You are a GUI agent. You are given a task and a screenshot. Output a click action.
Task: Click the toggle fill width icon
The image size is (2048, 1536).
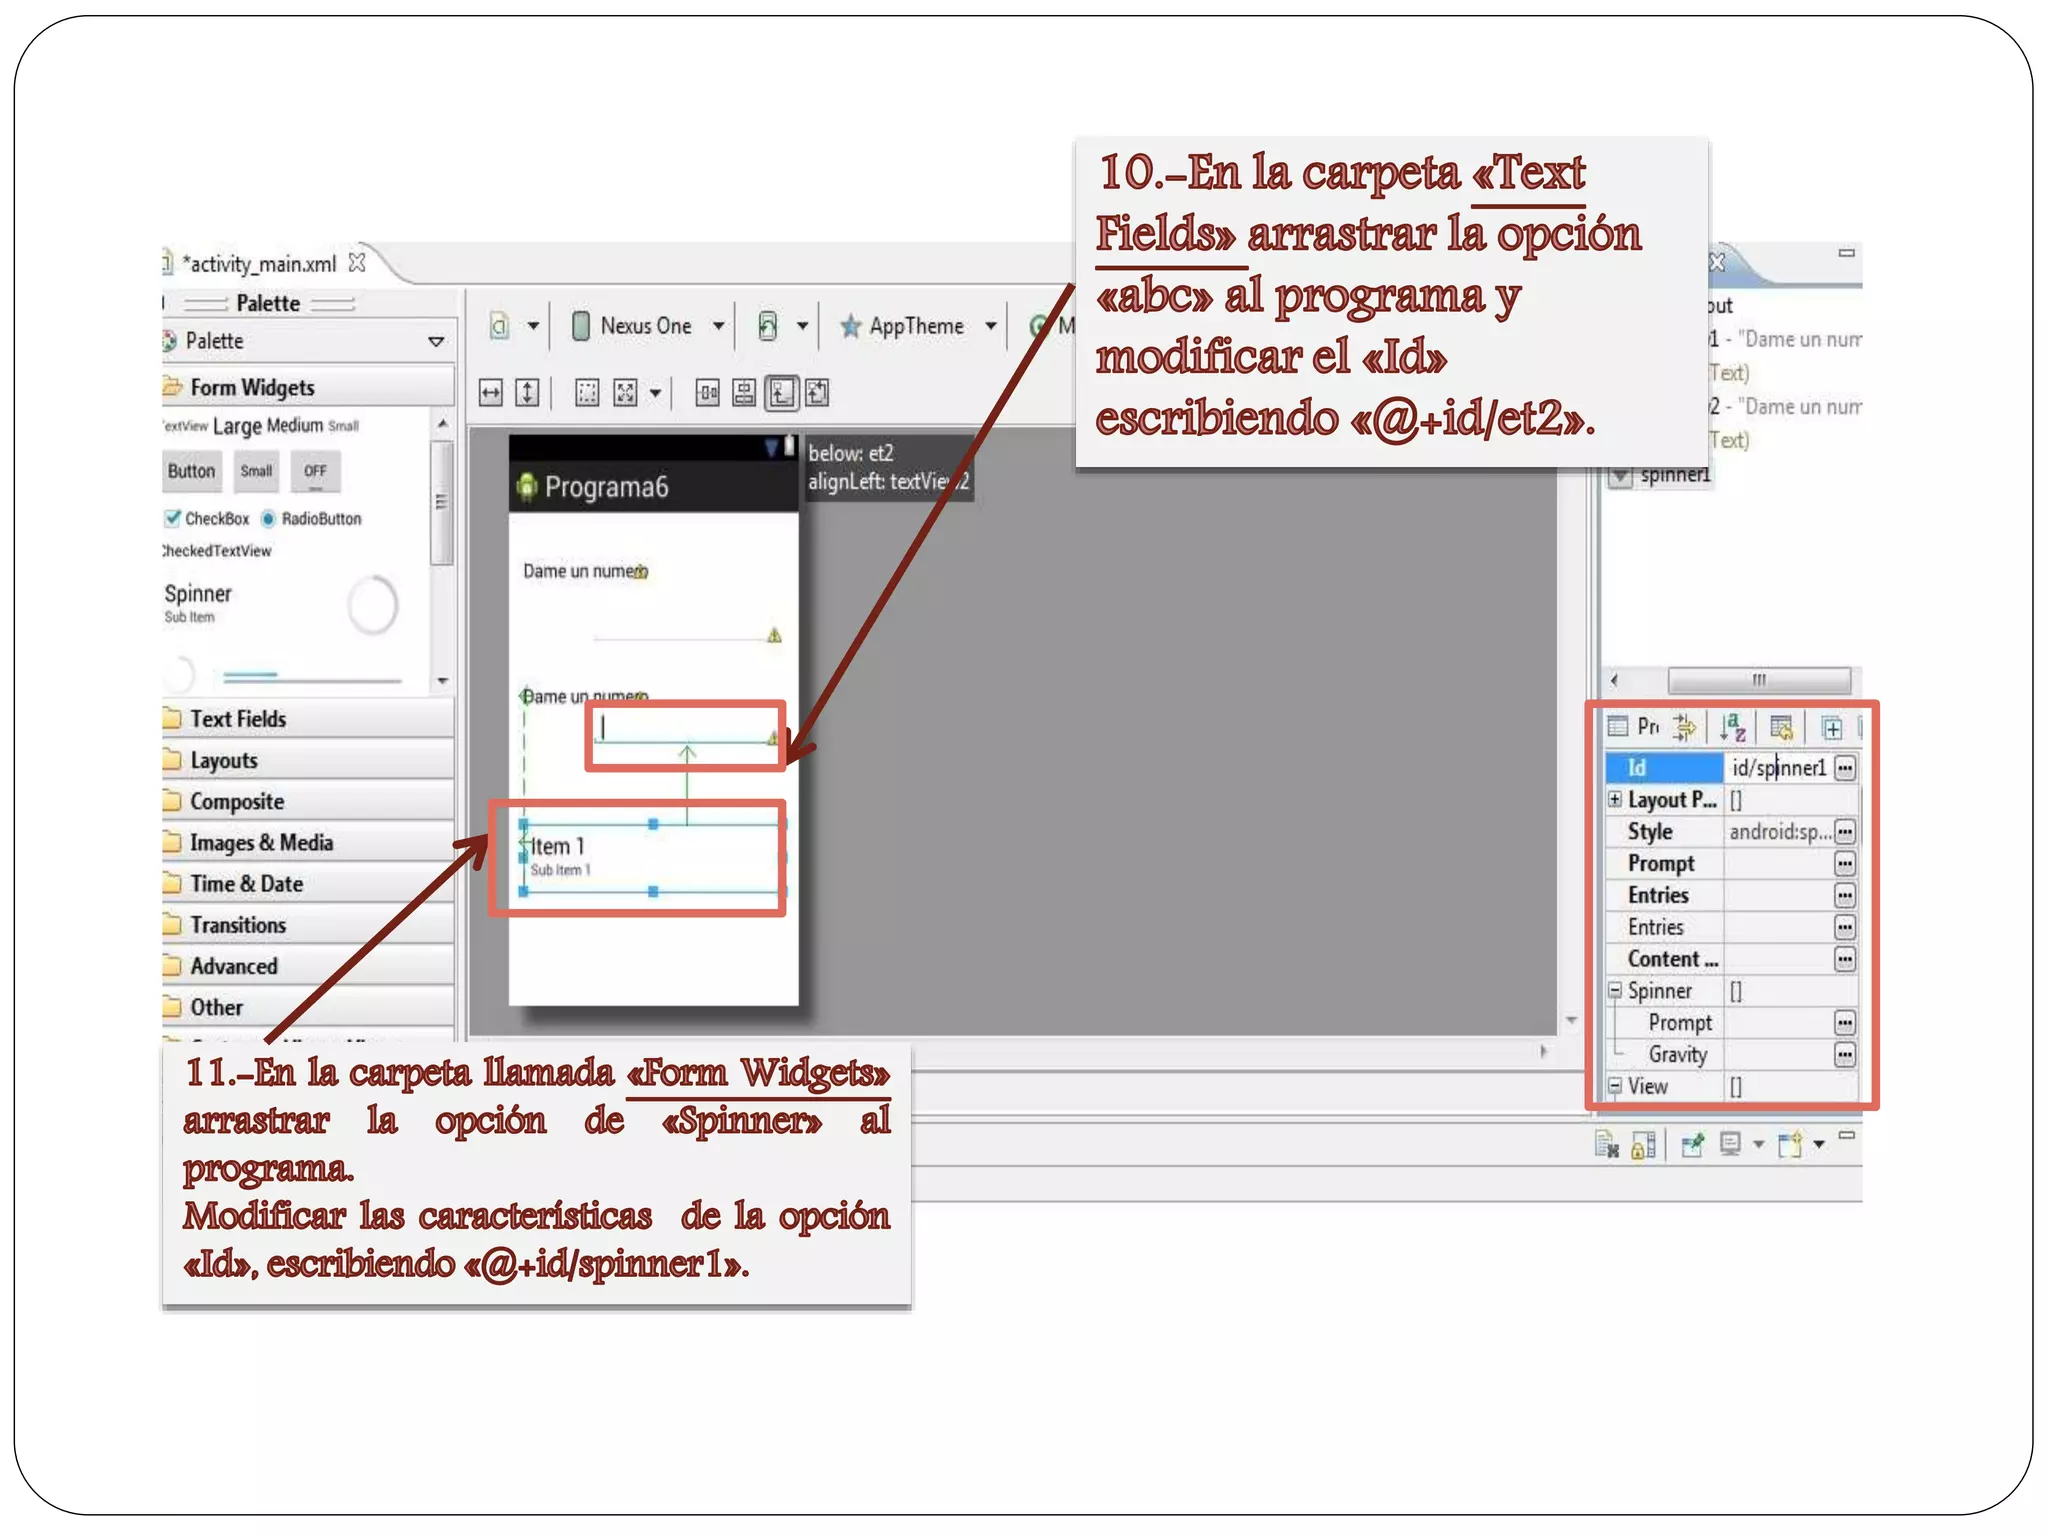coord(491,393)
